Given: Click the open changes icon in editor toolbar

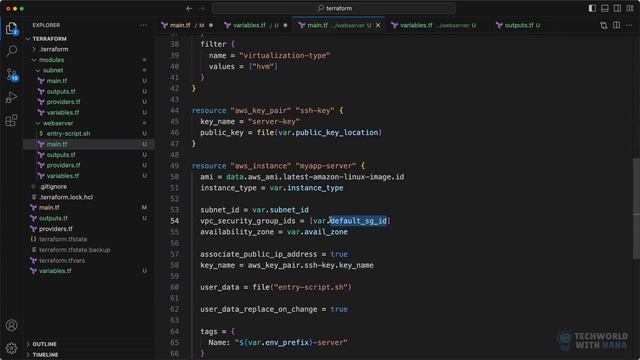Looking at the screenshot, I should pos(604,25).
